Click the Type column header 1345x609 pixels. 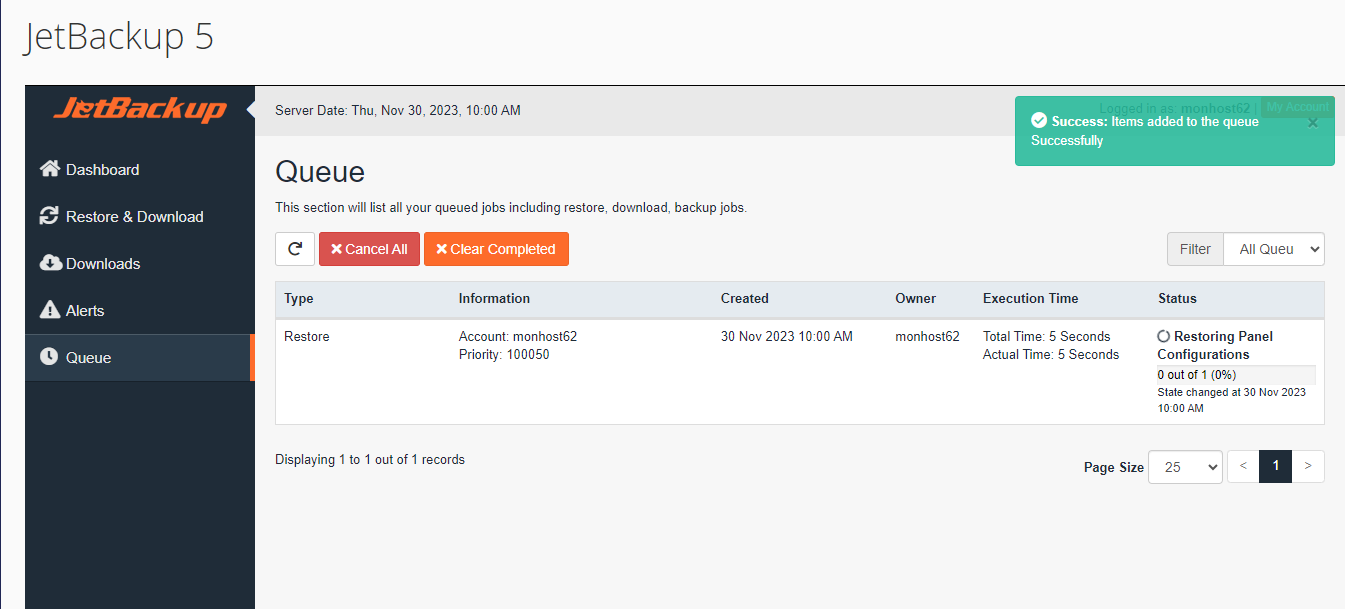coord(299,298)
